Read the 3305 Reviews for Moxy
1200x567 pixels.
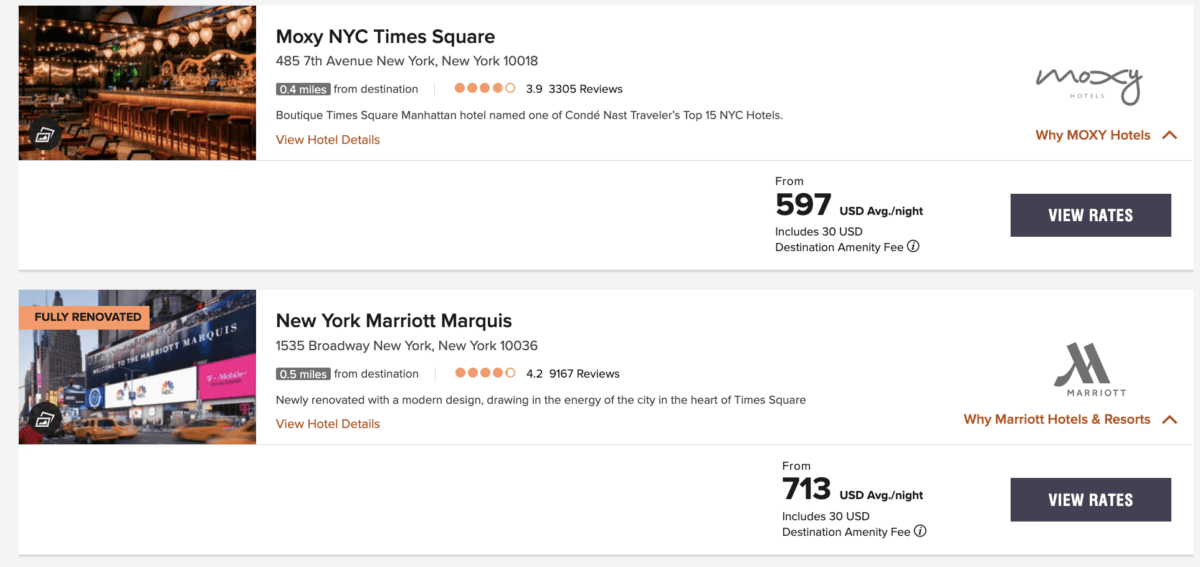pyautogui.click(x=585, y=89)
